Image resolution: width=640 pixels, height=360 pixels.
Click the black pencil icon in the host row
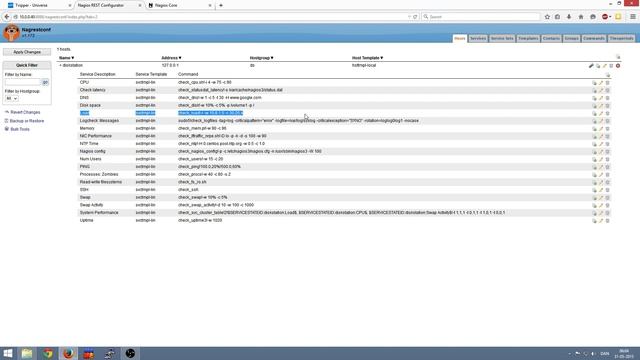point(591,66)
